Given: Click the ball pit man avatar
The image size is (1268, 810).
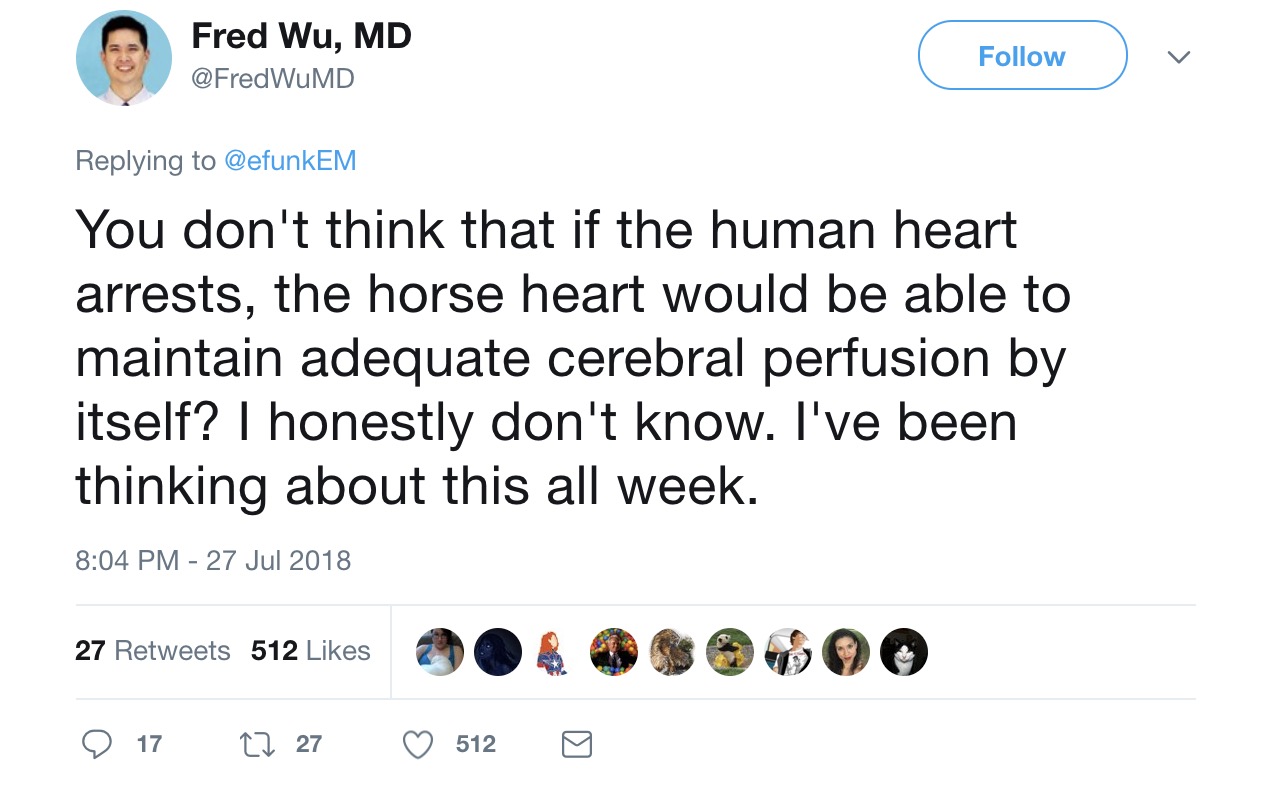Looking at the screenshot, I should click(613, 652).
